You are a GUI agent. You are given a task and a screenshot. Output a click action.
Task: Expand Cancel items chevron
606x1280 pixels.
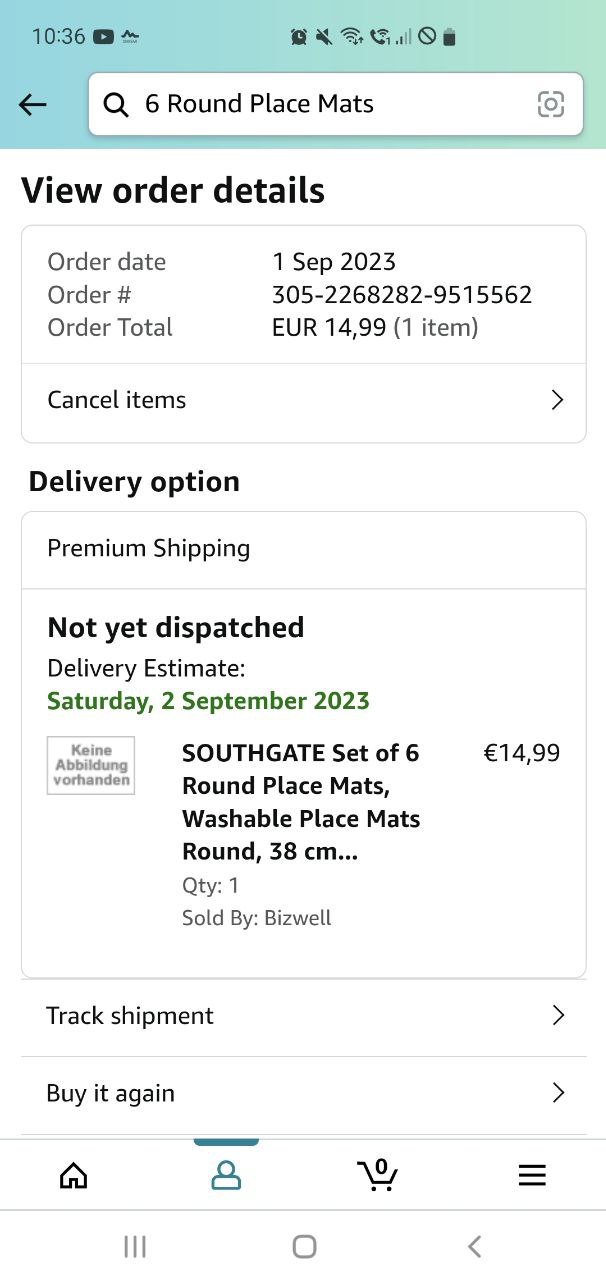point(557,400)
